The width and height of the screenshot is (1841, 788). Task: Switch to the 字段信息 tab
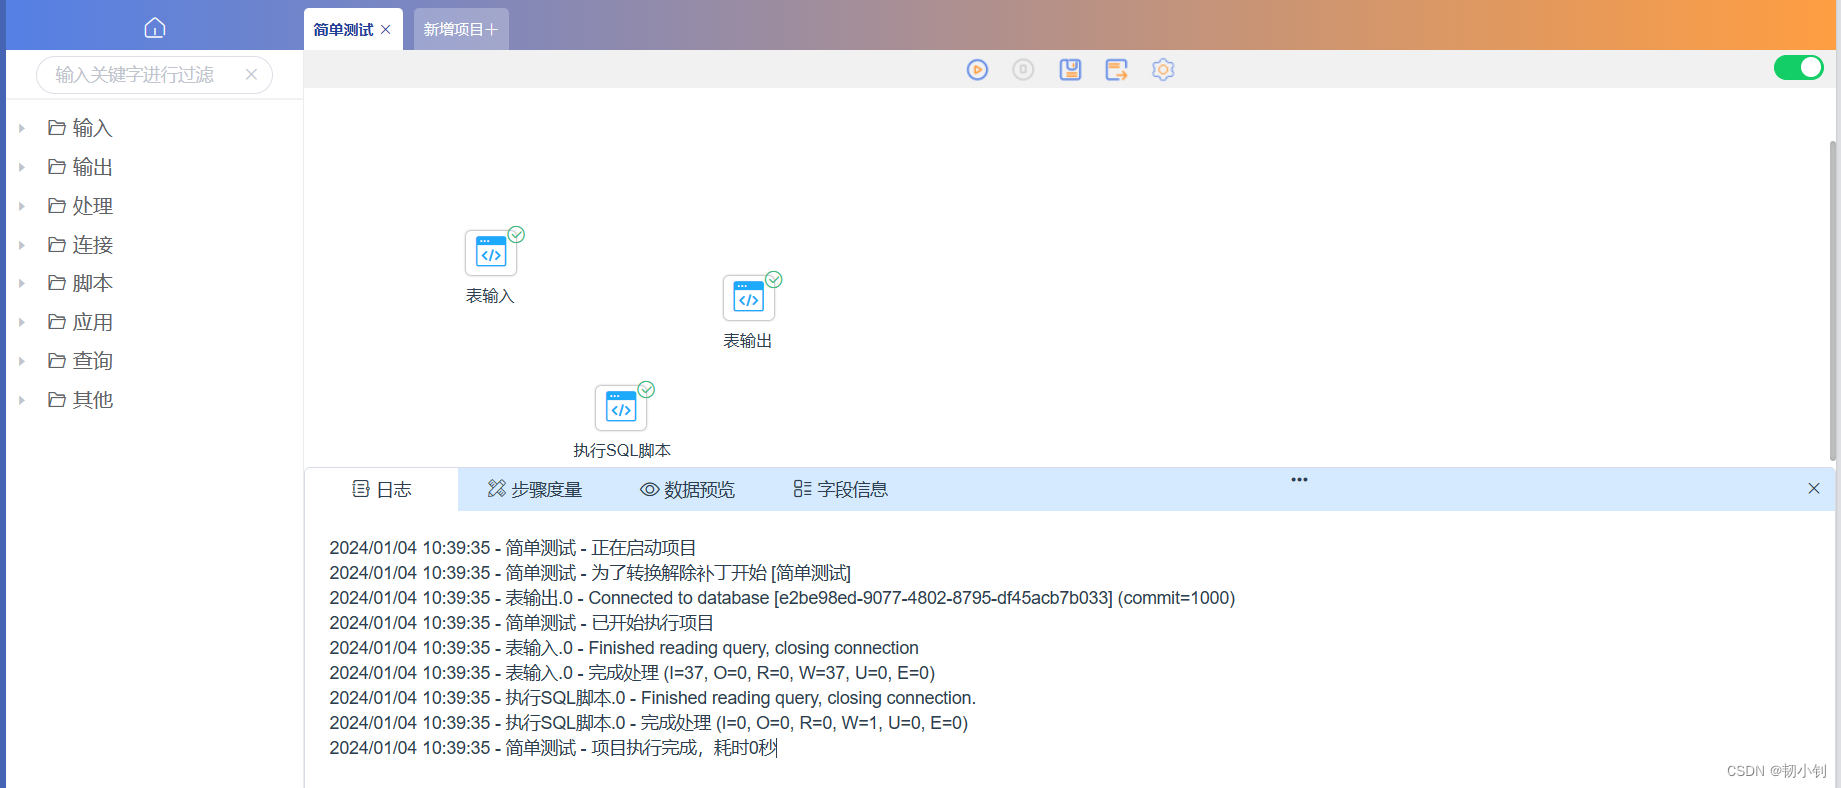[x=841, y=489]
